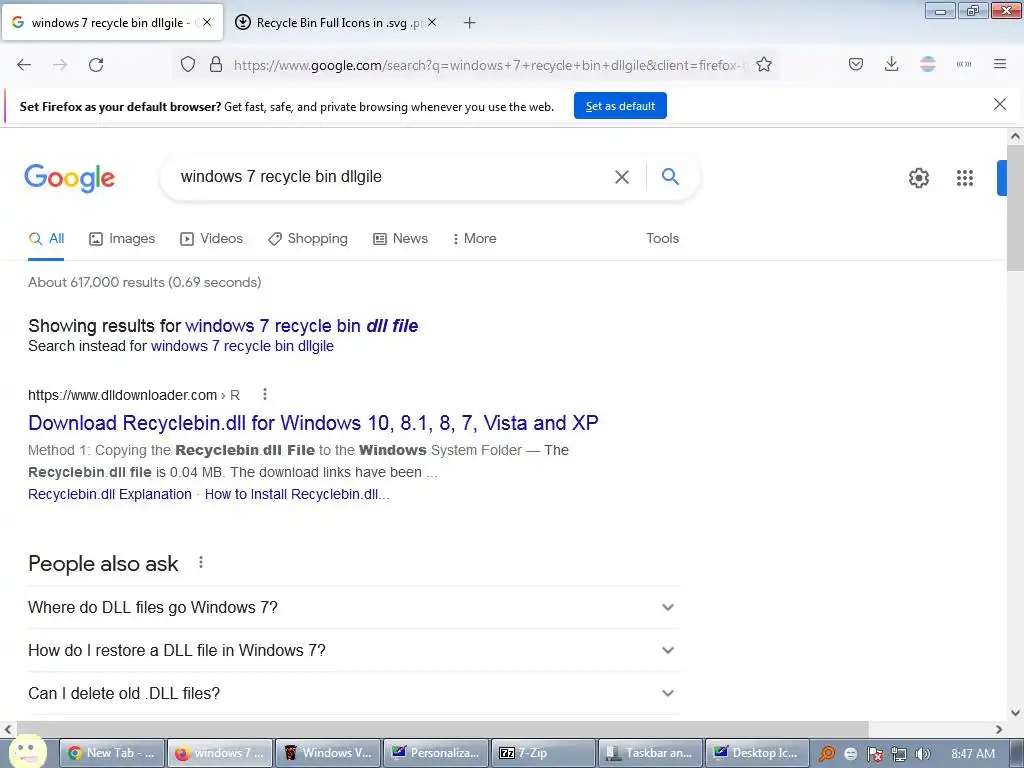Viewport: 1024px width, 768px height.
Task: Open options dots beside dlldownloader result
Action: click(x=264, y=394)
